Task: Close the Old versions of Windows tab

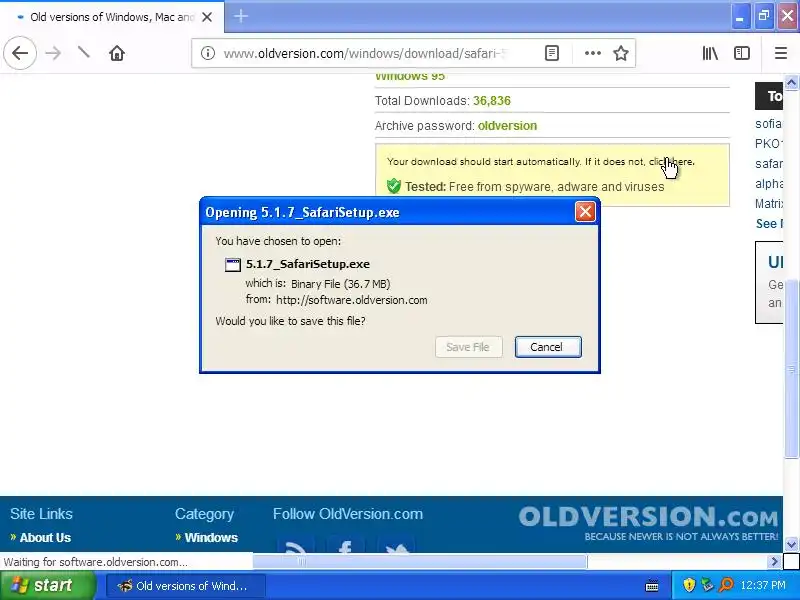Action: [x=207, y=17]
